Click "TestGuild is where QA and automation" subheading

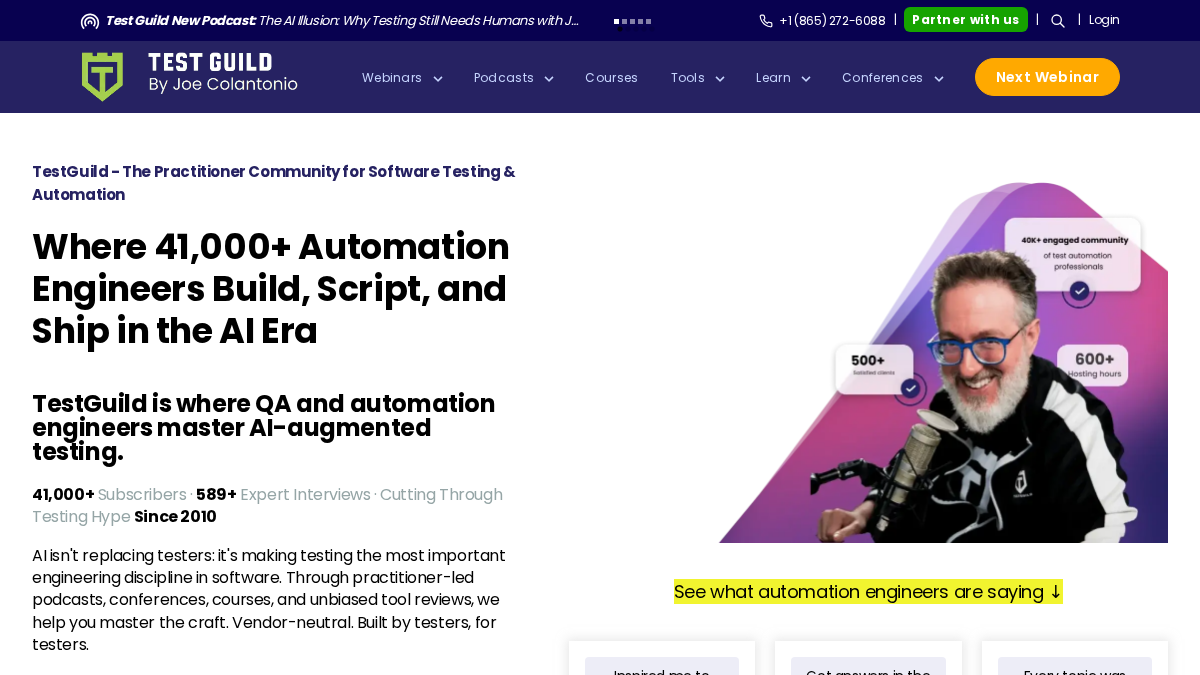point(264,428)
